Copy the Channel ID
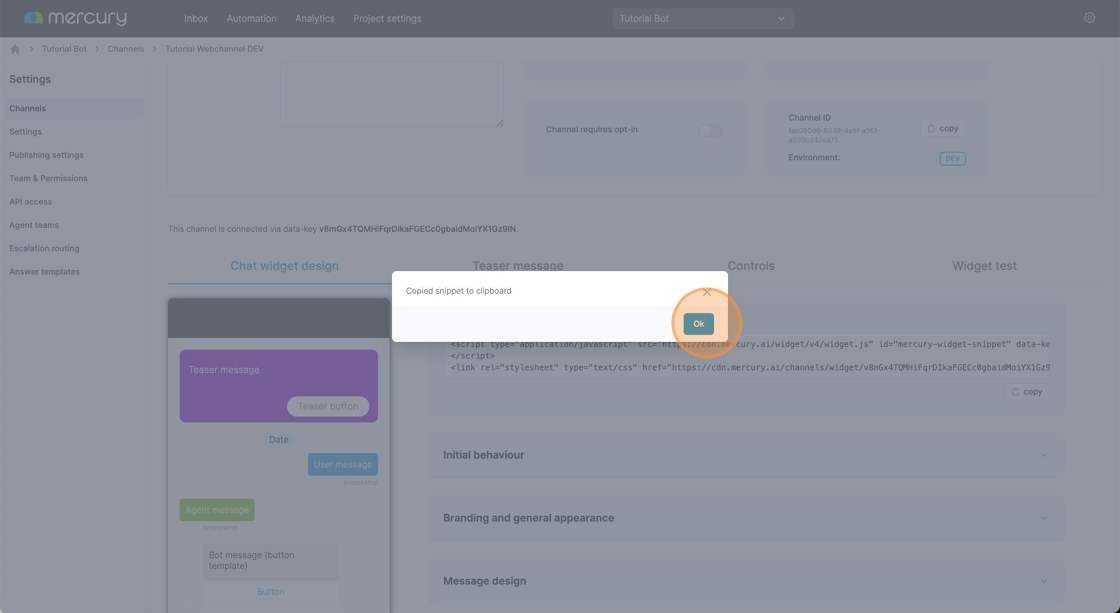Screen dimensions: 1120x613 coord(943,129)
